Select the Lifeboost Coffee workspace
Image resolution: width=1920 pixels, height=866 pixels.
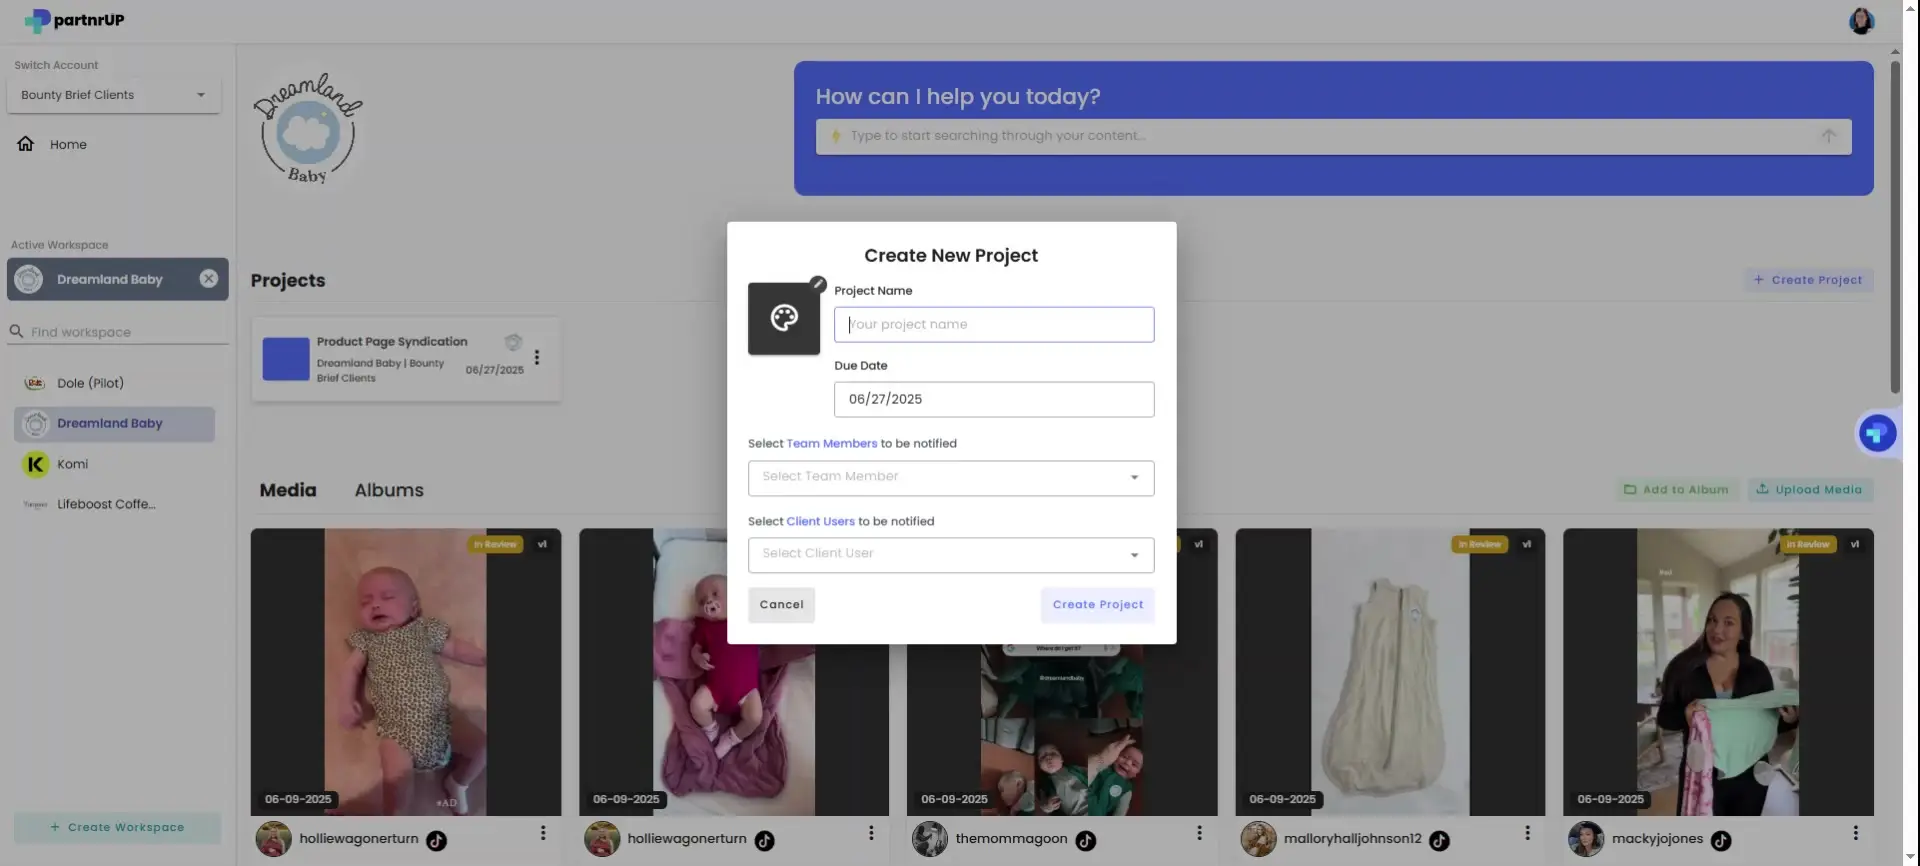(x=114, y=505)
